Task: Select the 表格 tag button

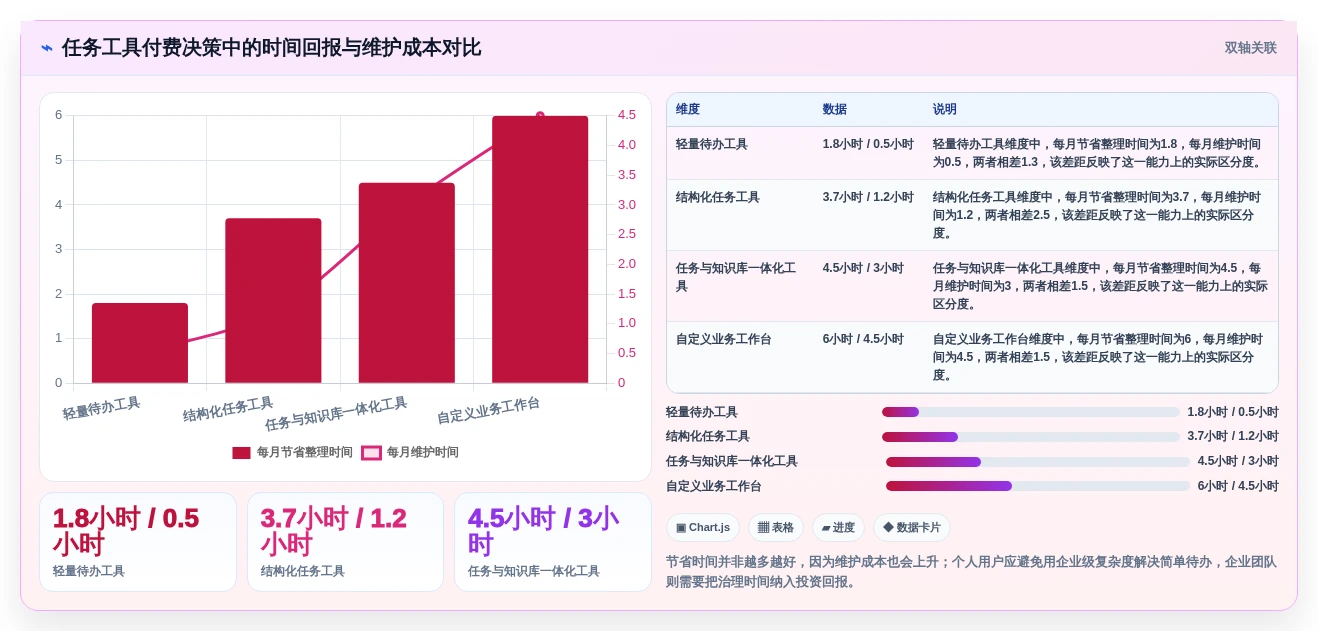Action: 776,528
